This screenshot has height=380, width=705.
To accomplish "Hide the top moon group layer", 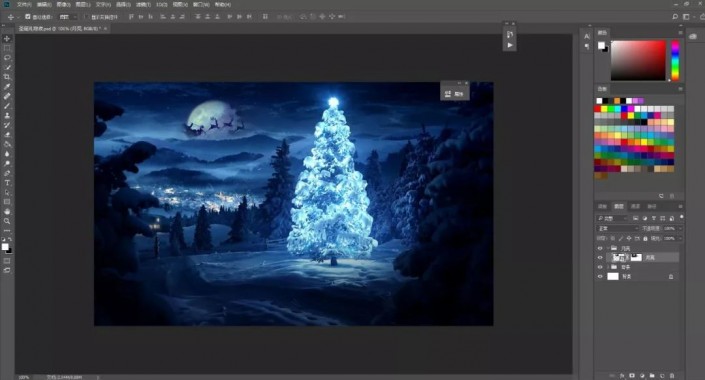I will tap(600, 248).
